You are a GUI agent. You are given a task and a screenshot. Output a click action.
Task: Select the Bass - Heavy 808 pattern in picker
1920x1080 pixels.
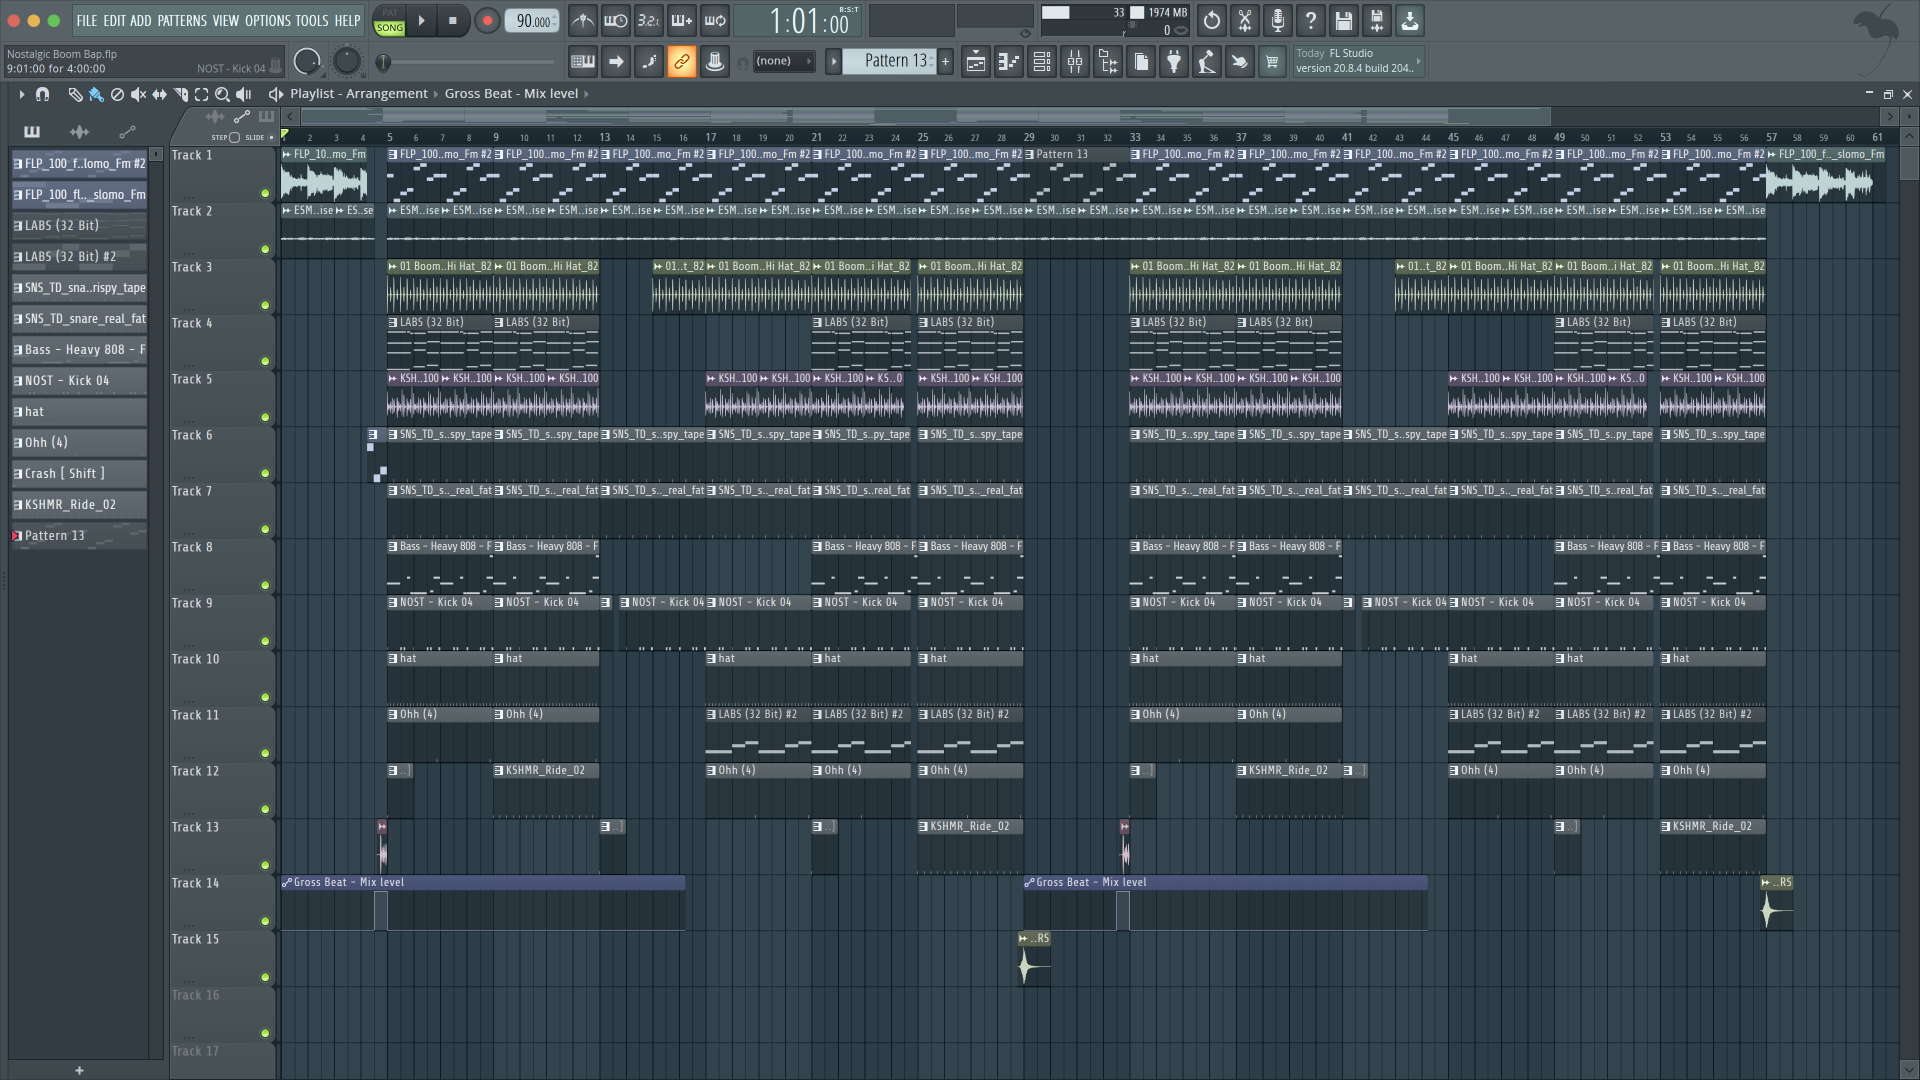79,350
